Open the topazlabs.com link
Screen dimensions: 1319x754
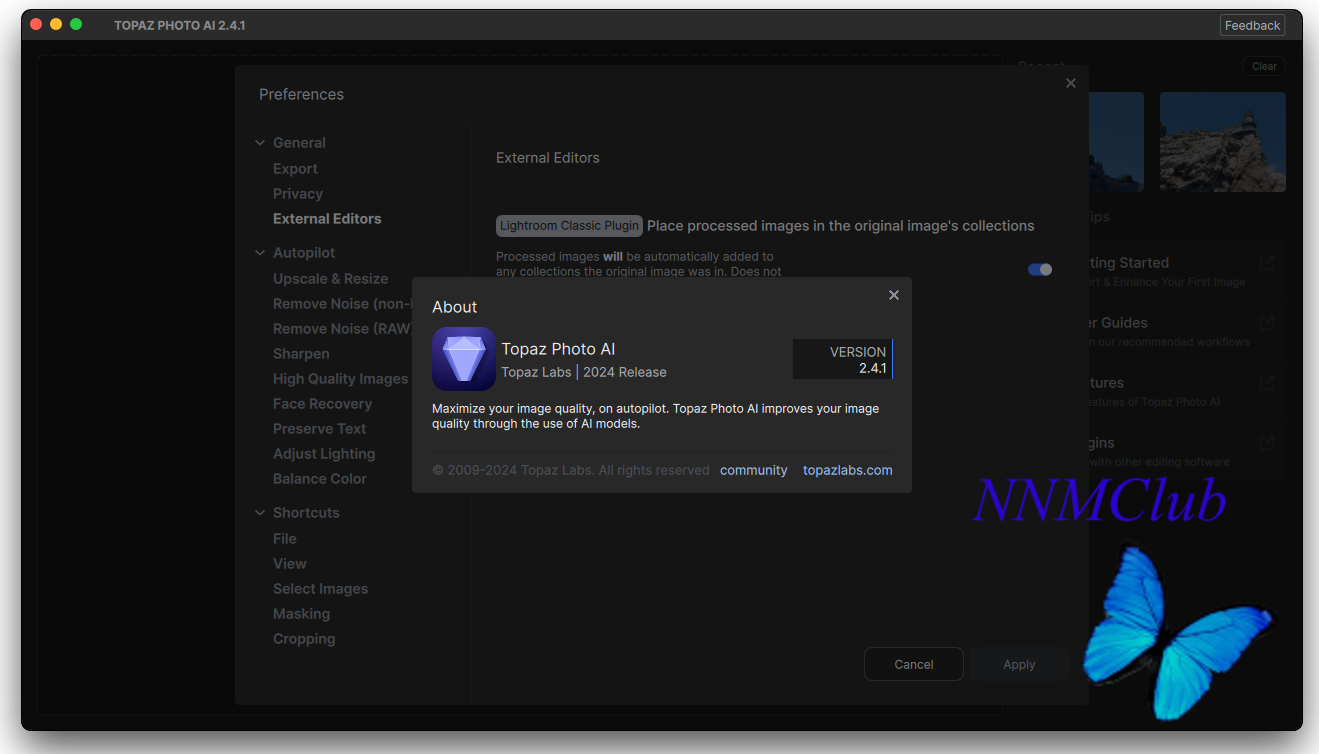(x=848, y=470)
